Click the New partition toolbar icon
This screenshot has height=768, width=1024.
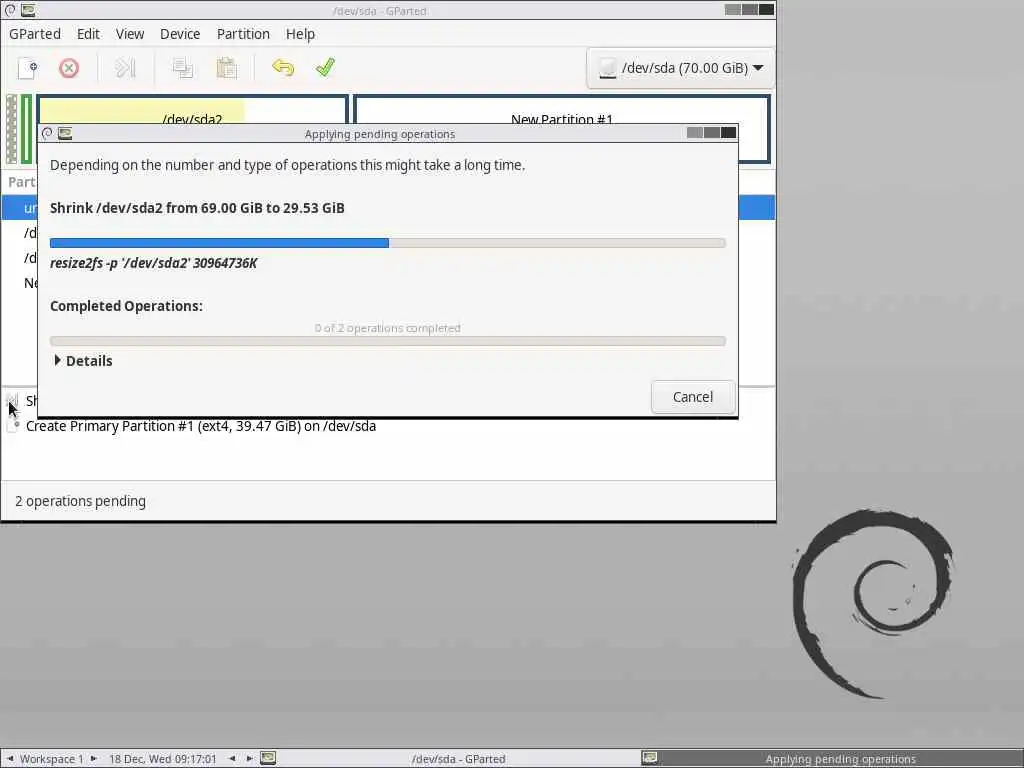(28, 68)
